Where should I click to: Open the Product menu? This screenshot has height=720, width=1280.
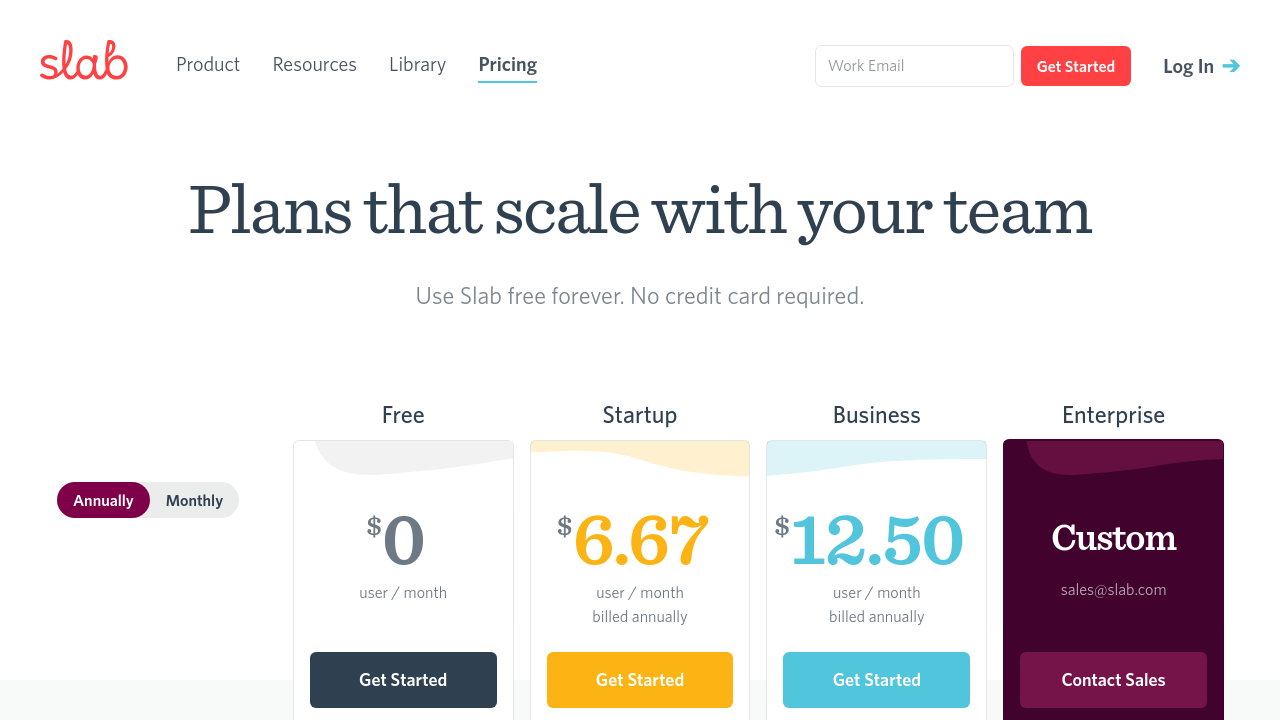pos(208,65)
